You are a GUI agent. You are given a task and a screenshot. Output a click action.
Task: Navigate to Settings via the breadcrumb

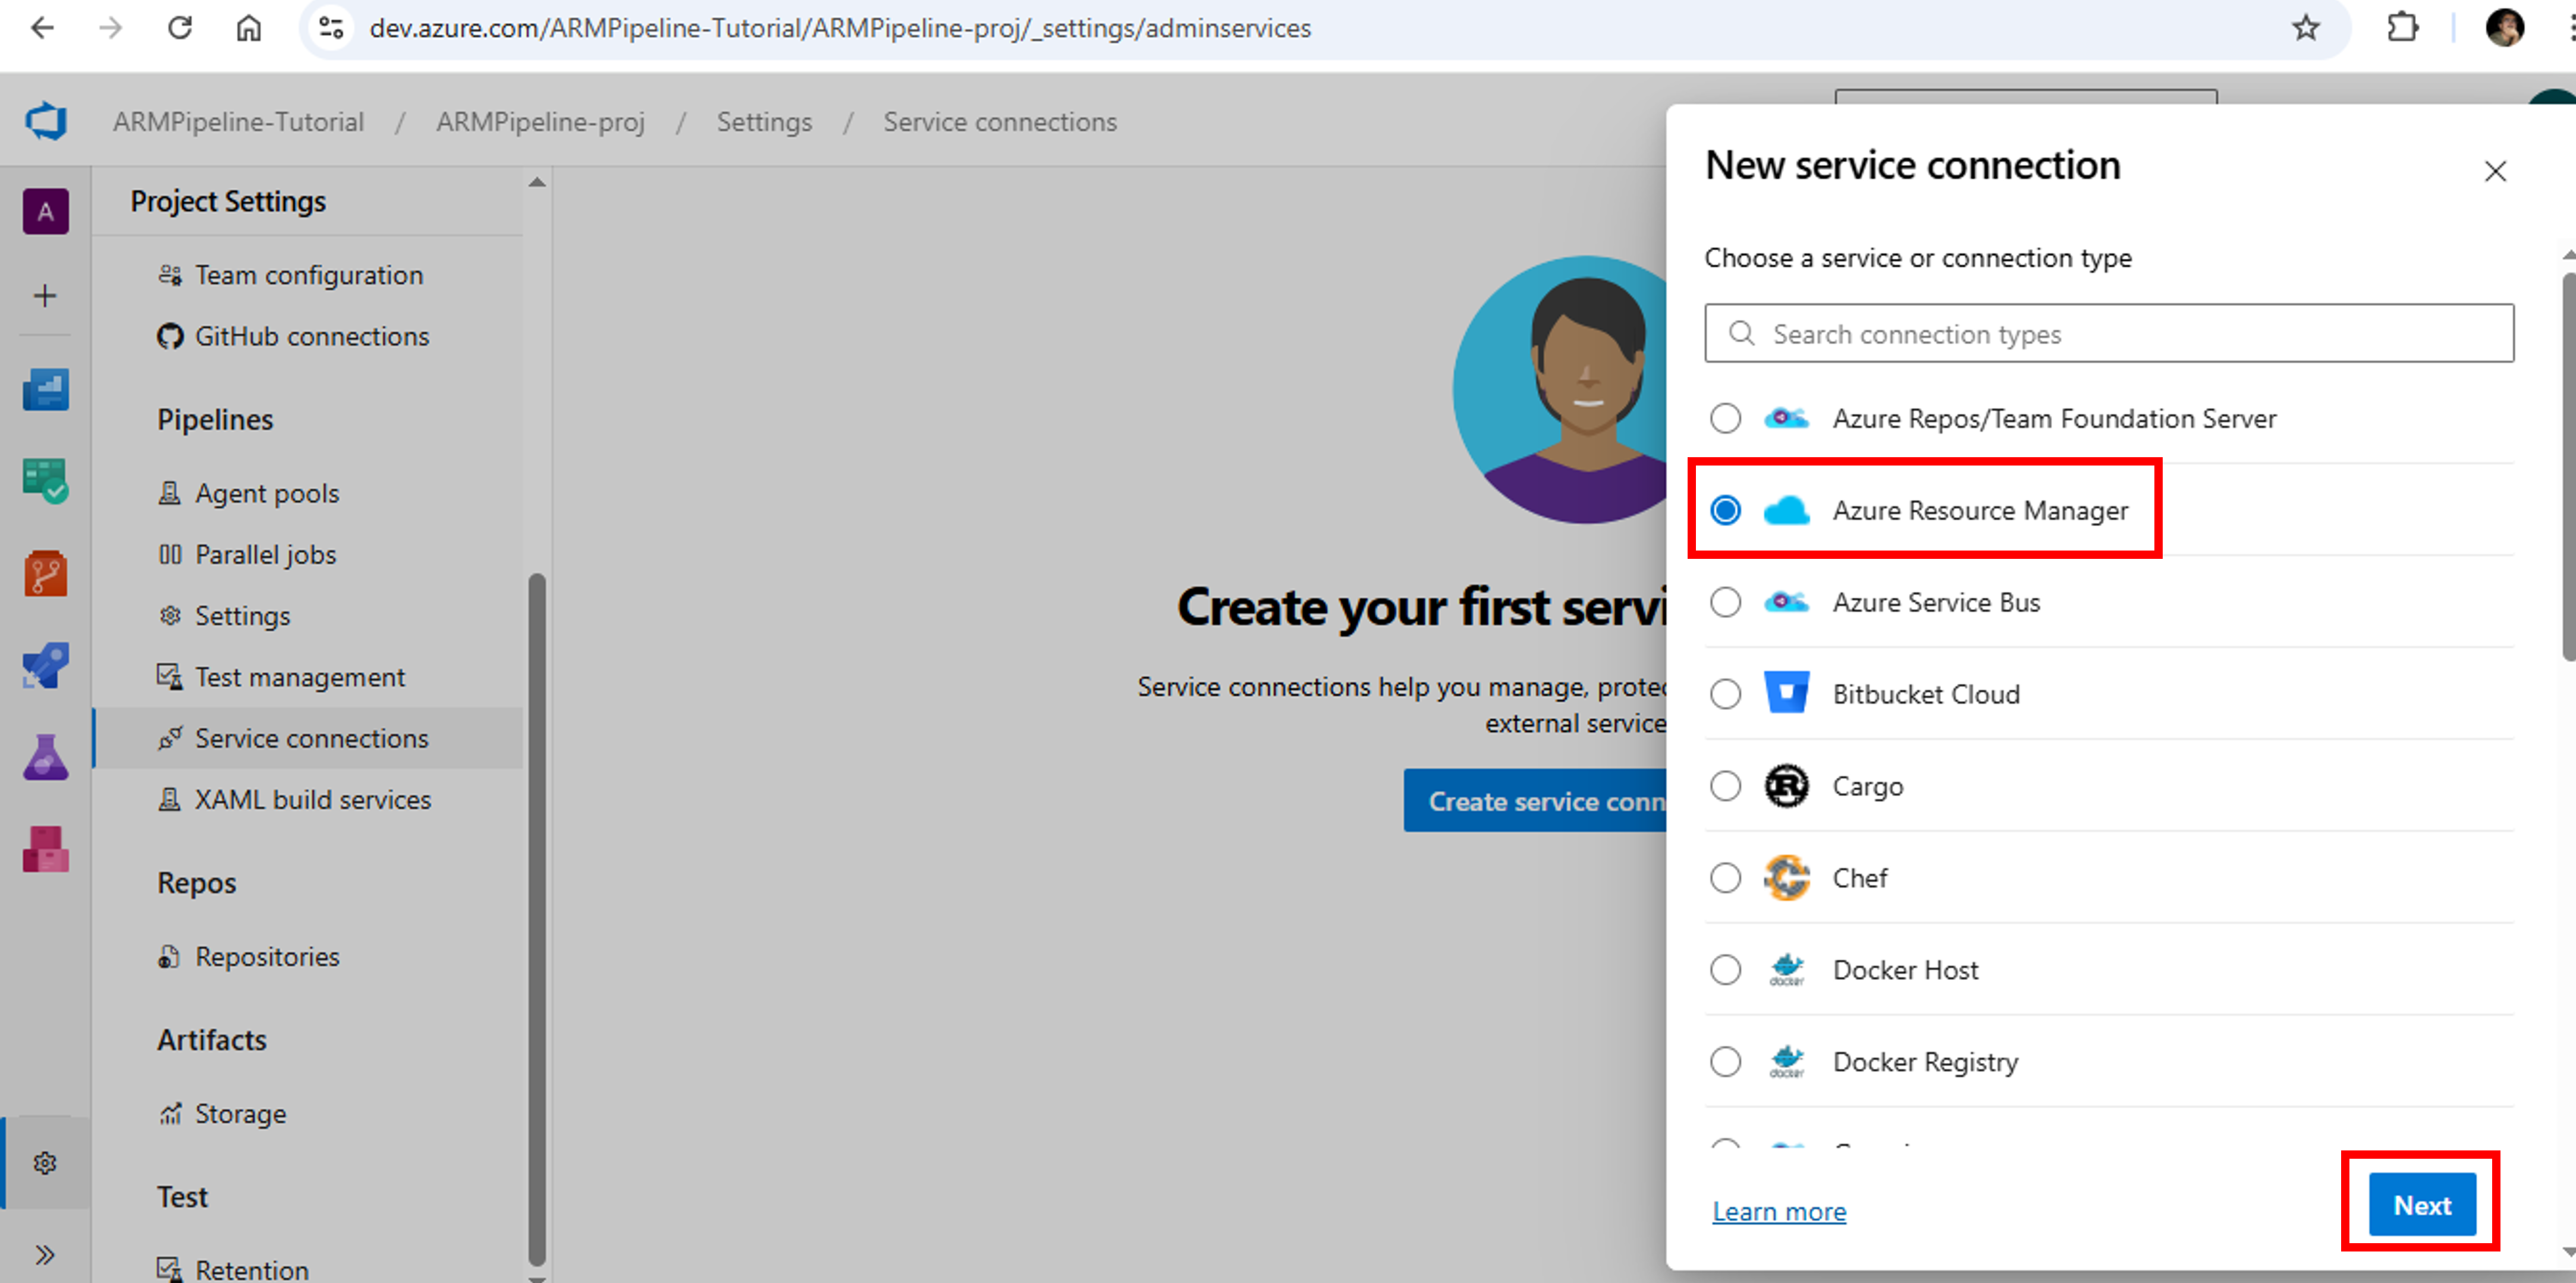point(764,121)
